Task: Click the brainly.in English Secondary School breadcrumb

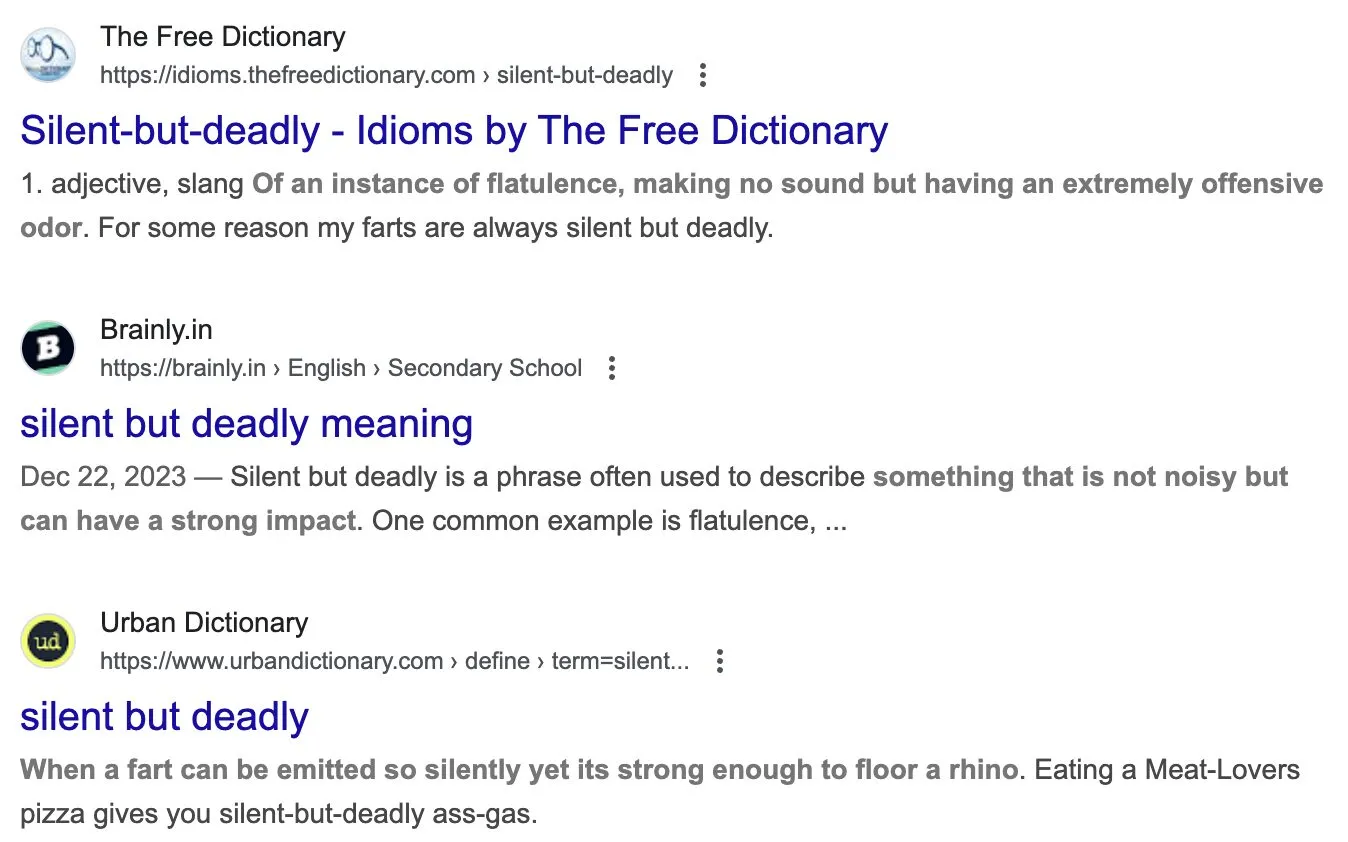Action: (340, 368)
